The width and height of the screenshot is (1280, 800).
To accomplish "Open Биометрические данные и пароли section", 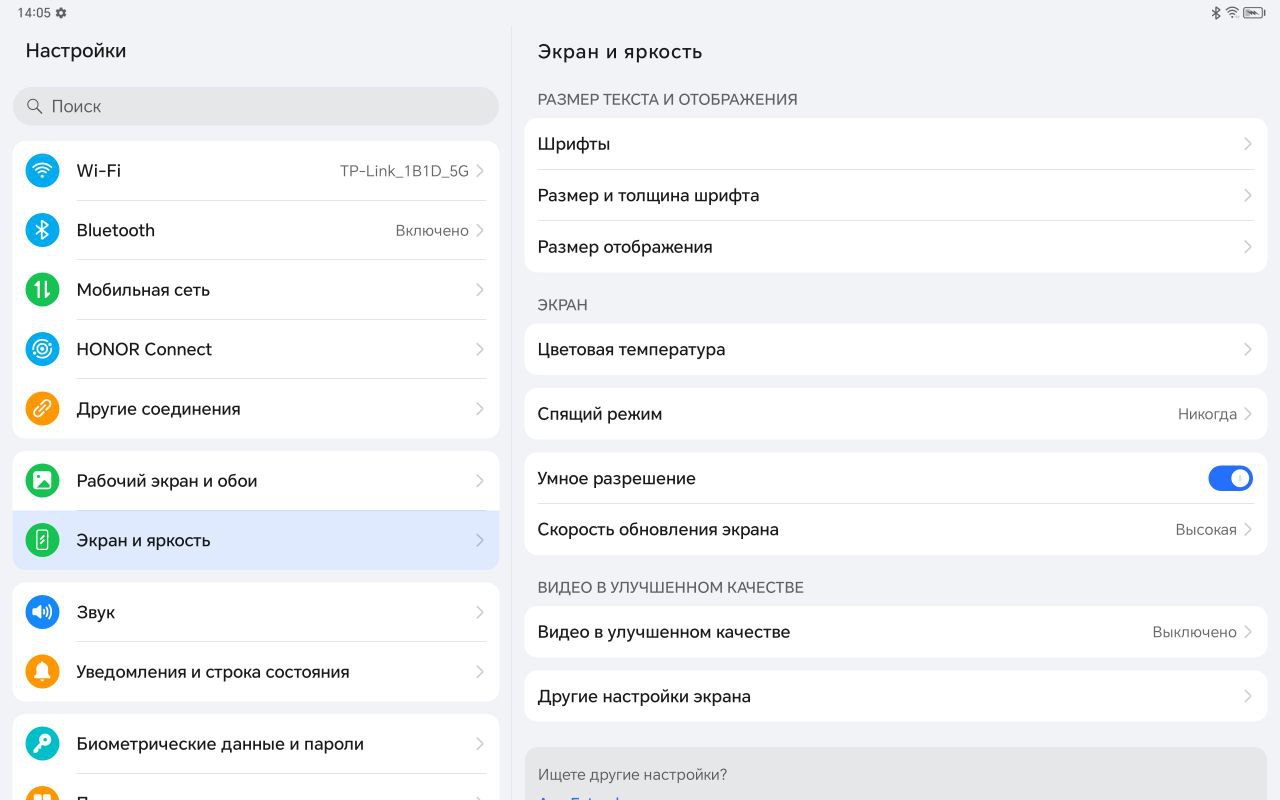I will coord(256,744).
